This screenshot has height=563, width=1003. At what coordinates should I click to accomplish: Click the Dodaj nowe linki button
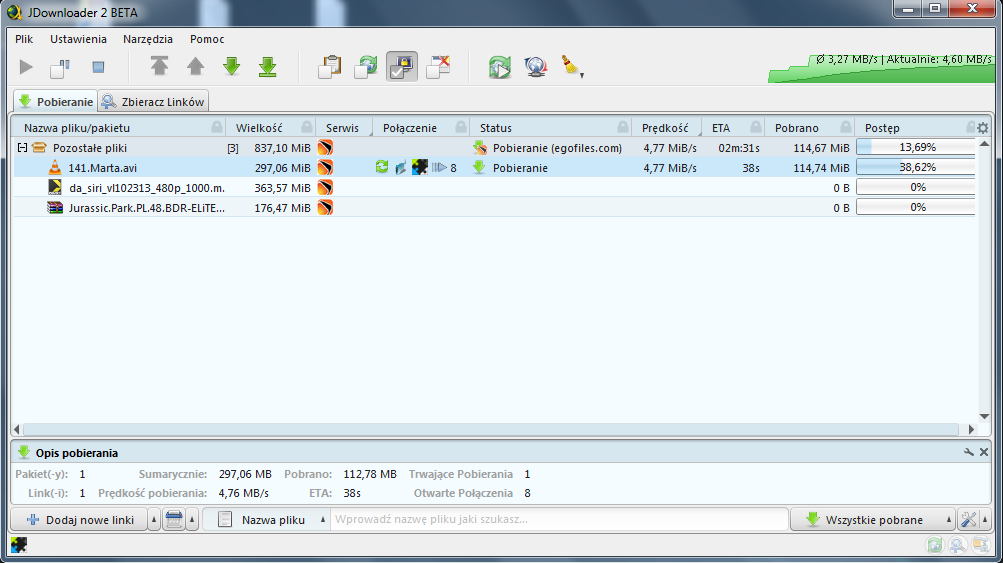(x=79, y=519)
